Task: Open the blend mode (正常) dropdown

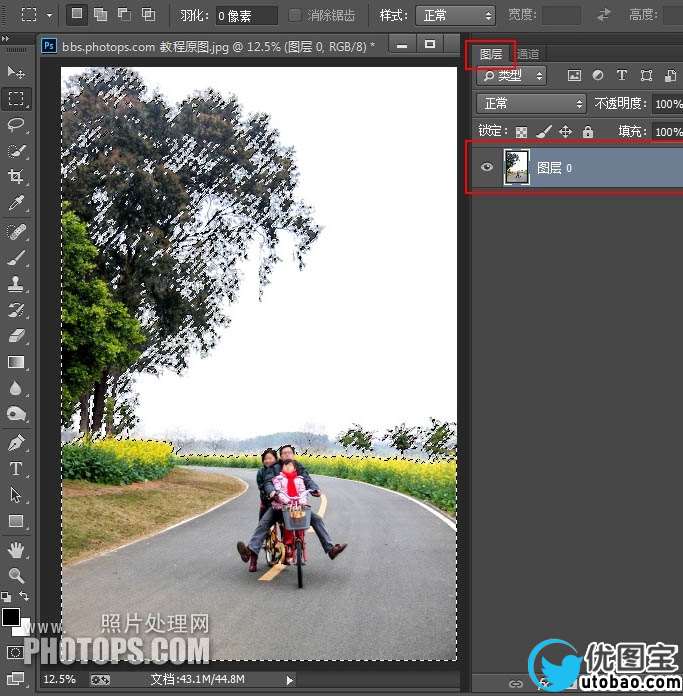Action: [531, 103]
